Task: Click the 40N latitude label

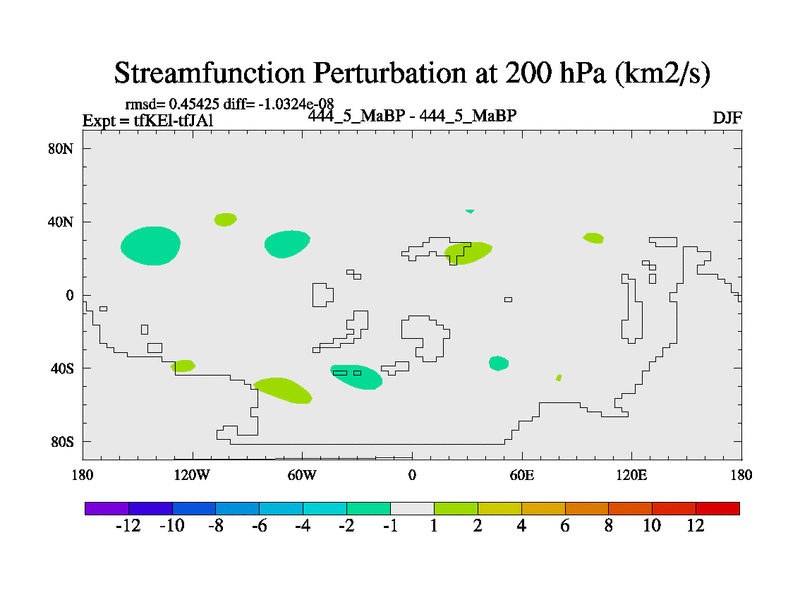Action: (x=61, y=222)
